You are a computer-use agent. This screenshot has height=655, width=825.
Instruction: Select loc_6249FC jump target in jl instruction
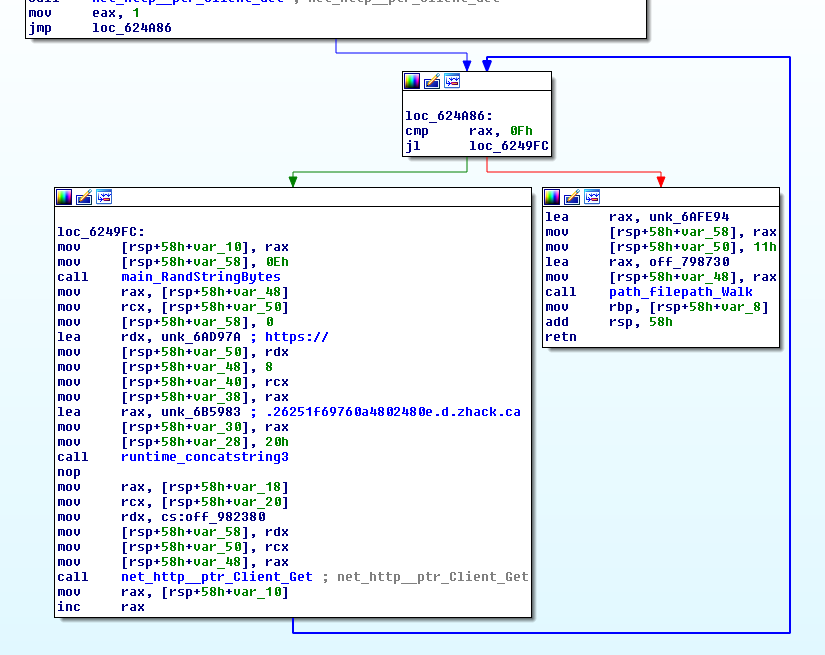(509, 146)
